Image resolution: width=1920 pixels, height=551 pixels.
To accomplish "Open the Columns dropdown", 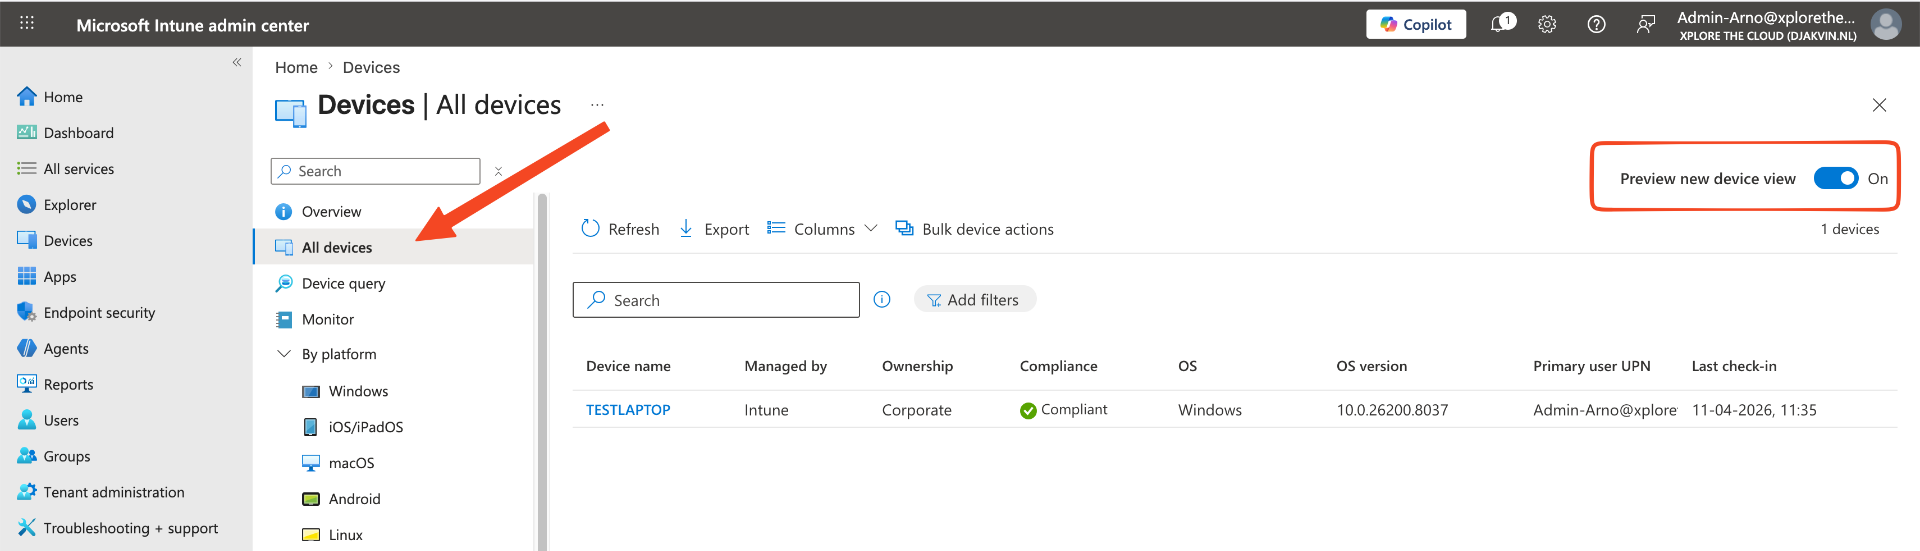I will [822, 229].
